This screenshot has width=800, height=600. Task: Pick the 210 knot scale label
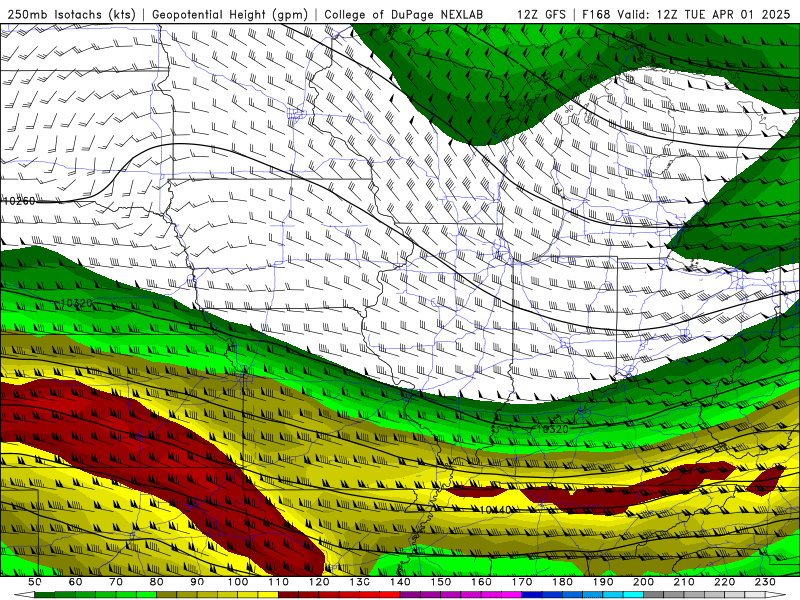(x=685, y=582)
